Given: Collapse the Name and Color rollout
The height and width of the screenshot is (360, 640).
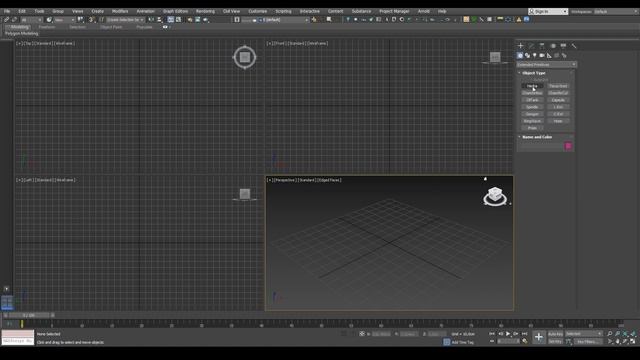Looking at the screenshot, I should 537,137.
